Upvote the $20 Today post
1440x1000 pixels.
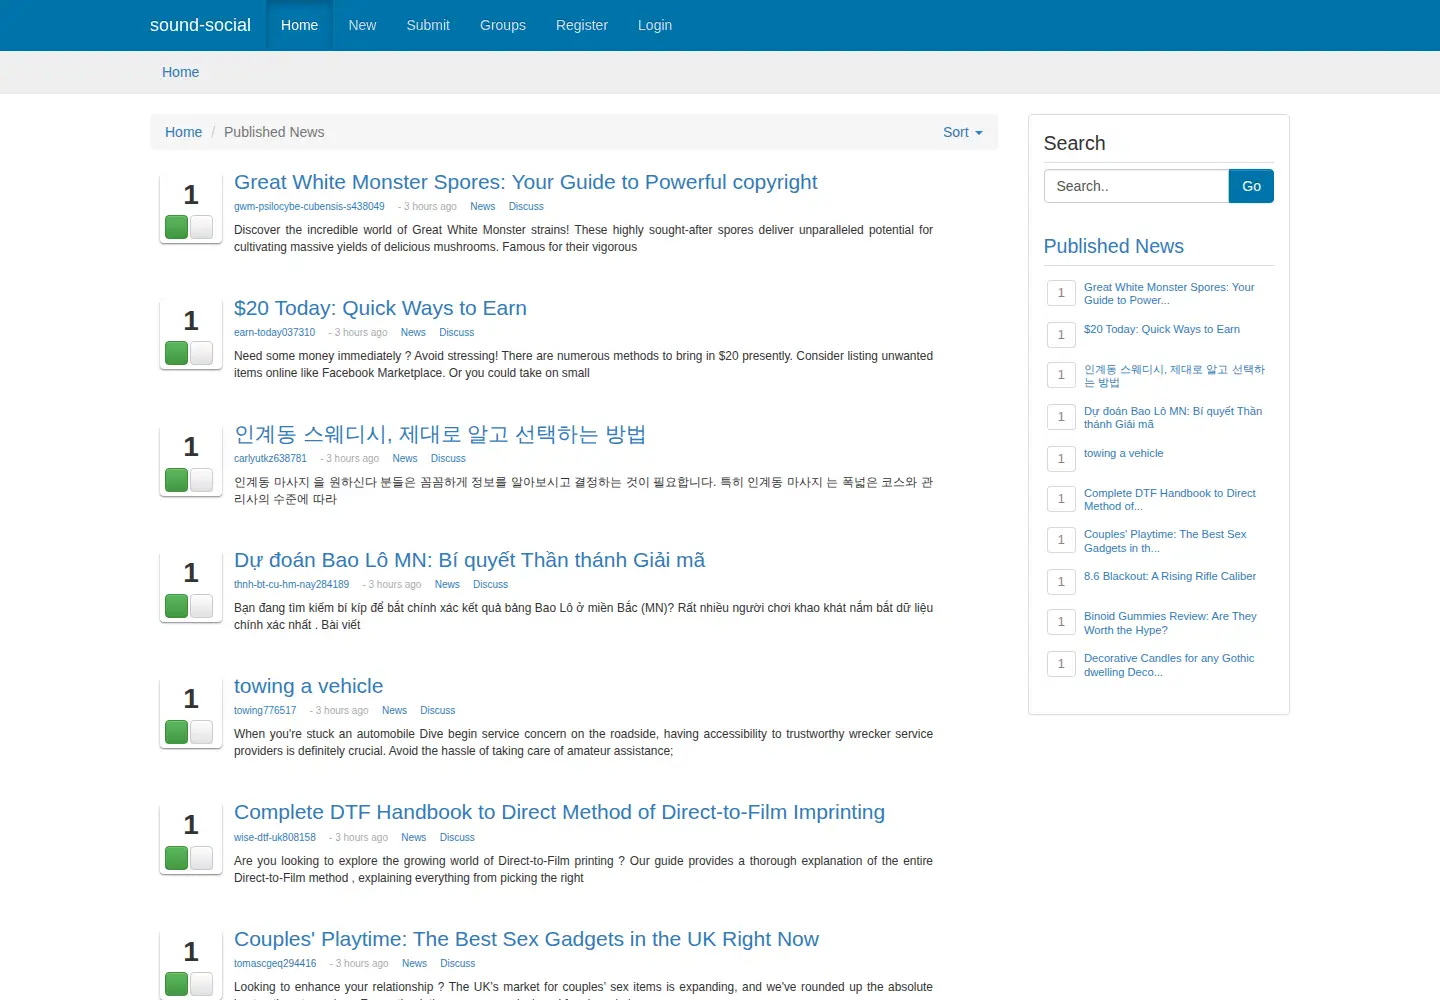tap(177, 353)
